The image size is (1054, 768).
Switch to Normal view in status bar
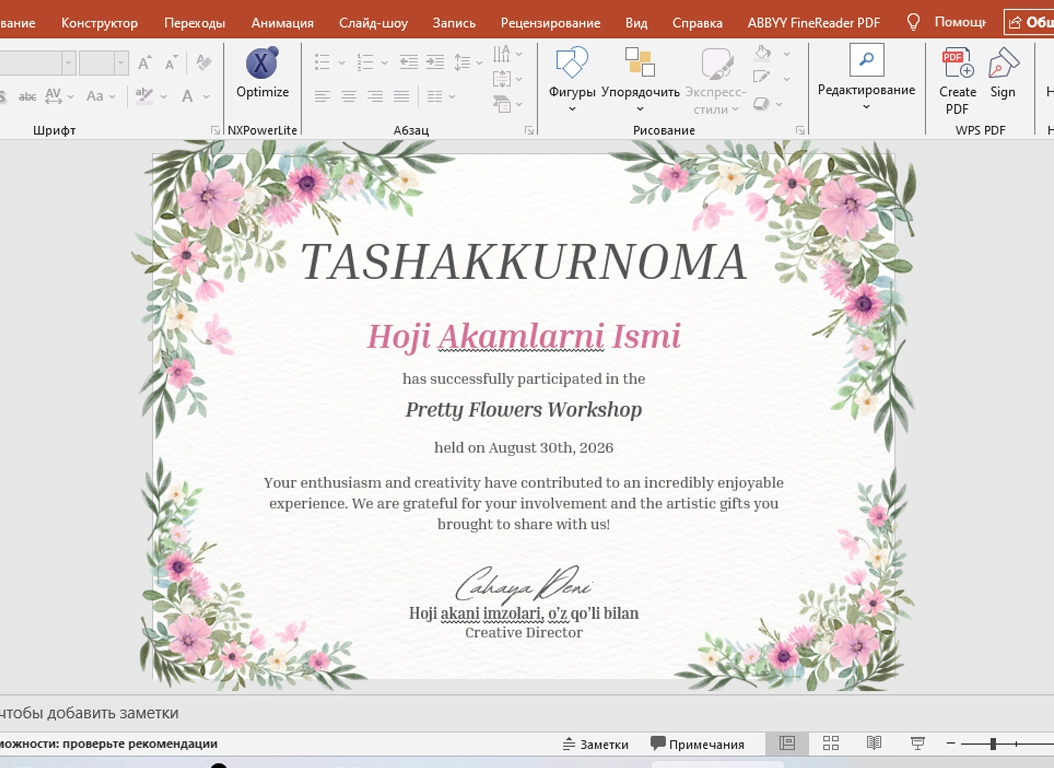[787, 743]
